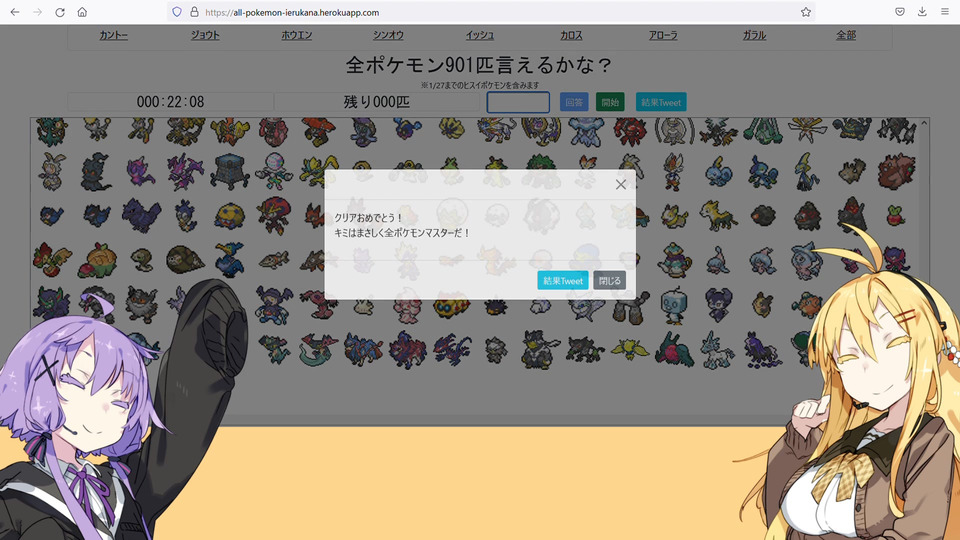Open the browser home page icon
Viewport: 960px width, 540px height.
82,12
